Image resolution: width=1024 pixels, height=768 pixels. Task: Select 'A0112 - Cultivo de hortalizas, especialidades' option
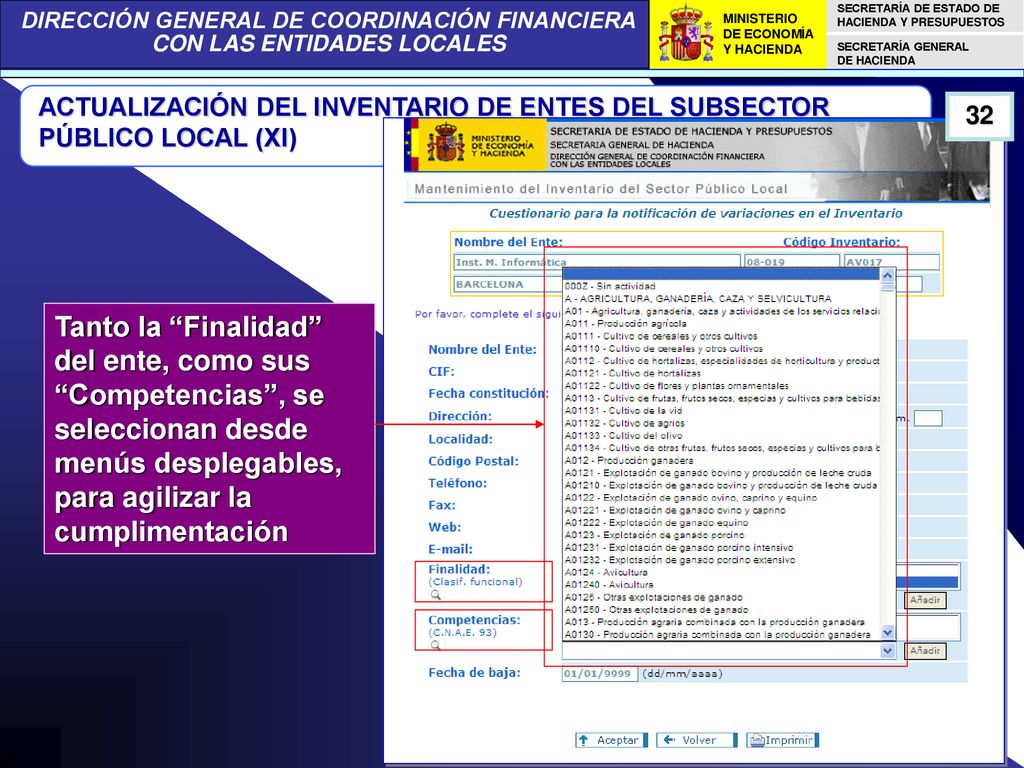tap(722, 360)
